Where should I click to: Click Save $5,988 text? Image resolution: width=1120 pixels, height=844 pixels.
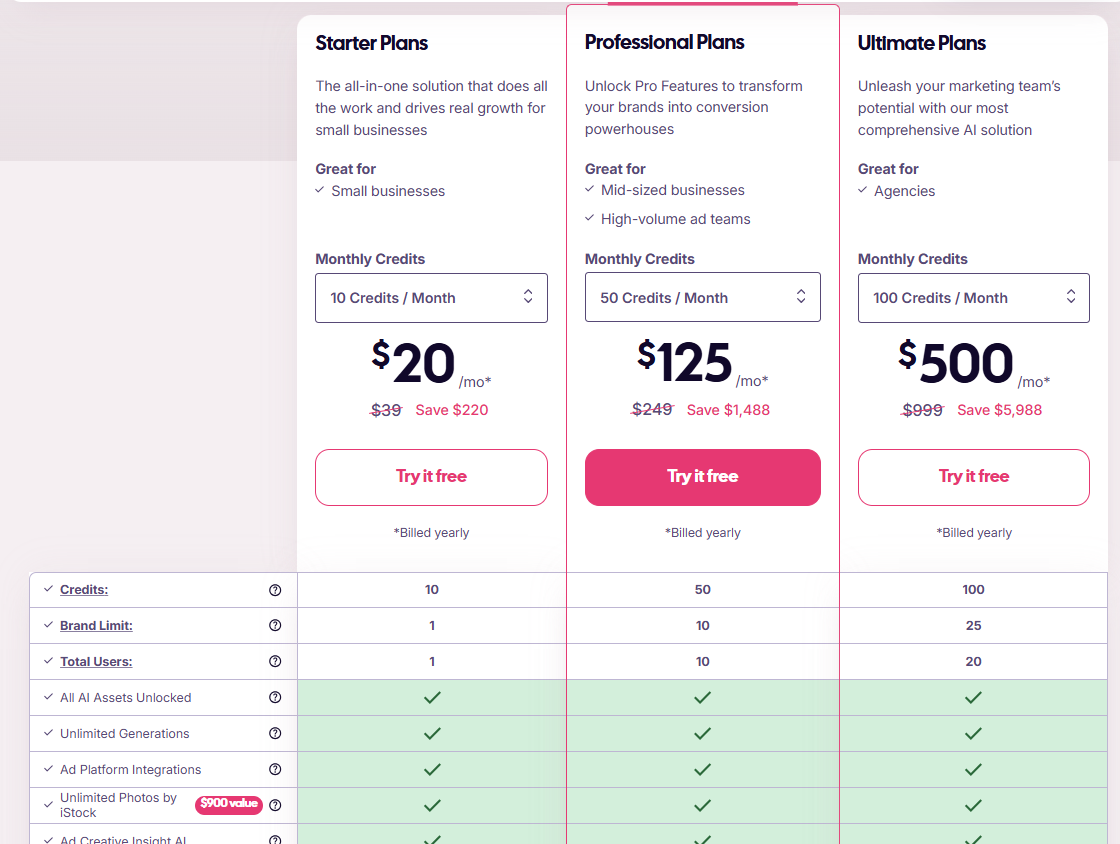click(999, 410)
